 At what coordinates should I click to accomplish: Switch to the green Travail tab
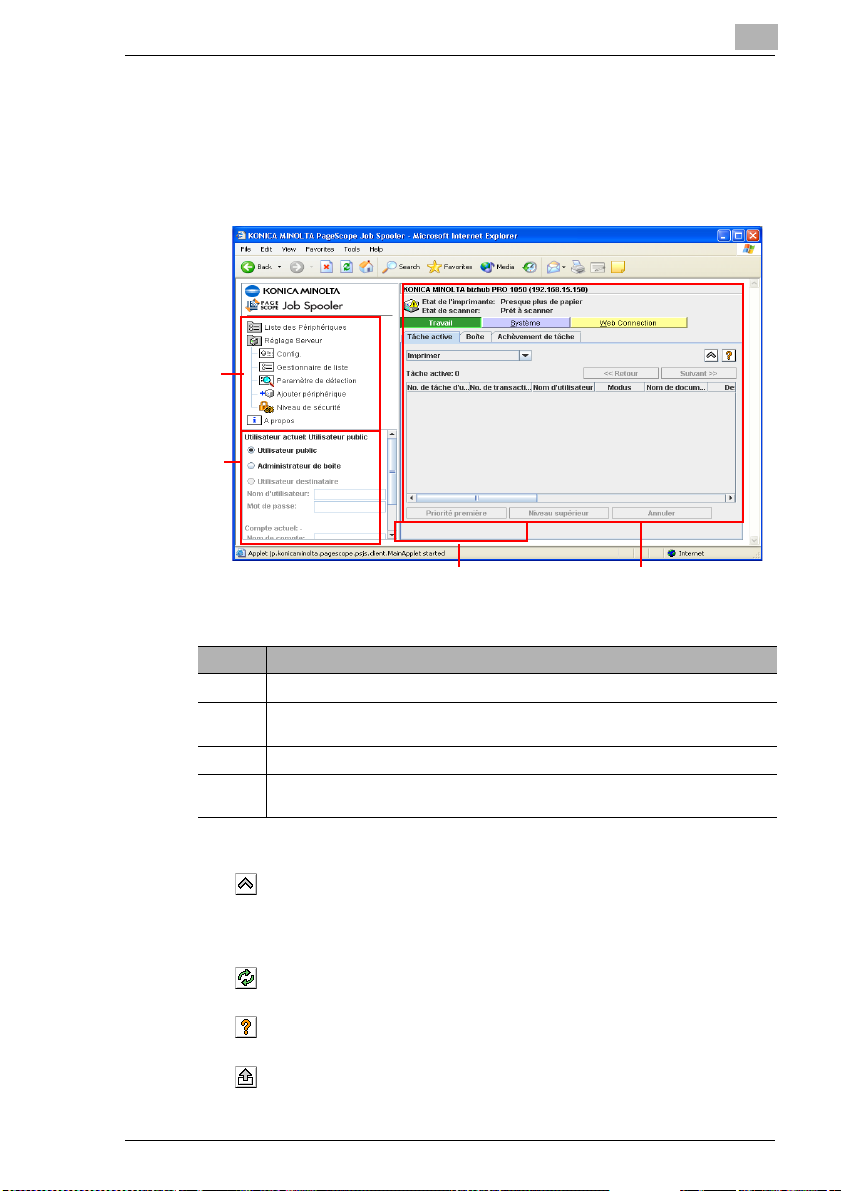[441, 323]
